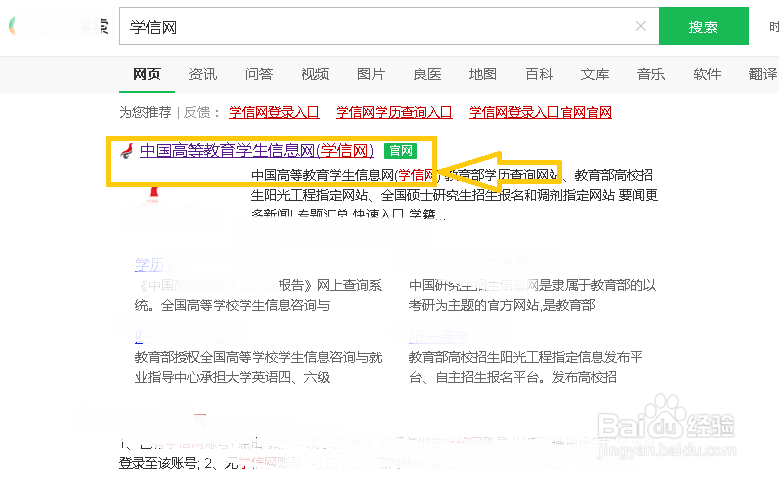Open the search engine logo in header
Image resolution: width=779 pixels, height=477 pixels.
point(58,26)
